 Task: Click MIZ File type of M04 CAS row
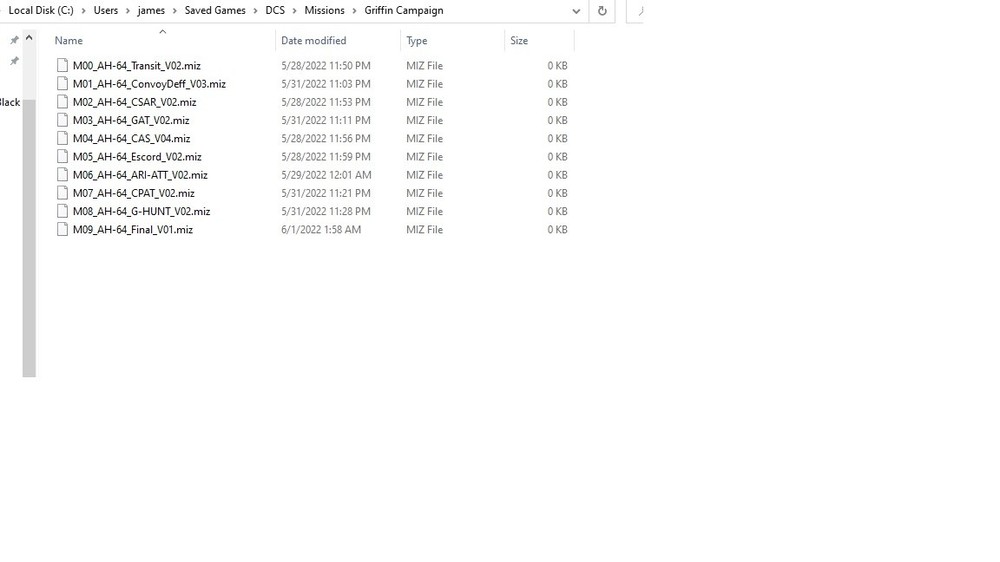click(424, 138)
